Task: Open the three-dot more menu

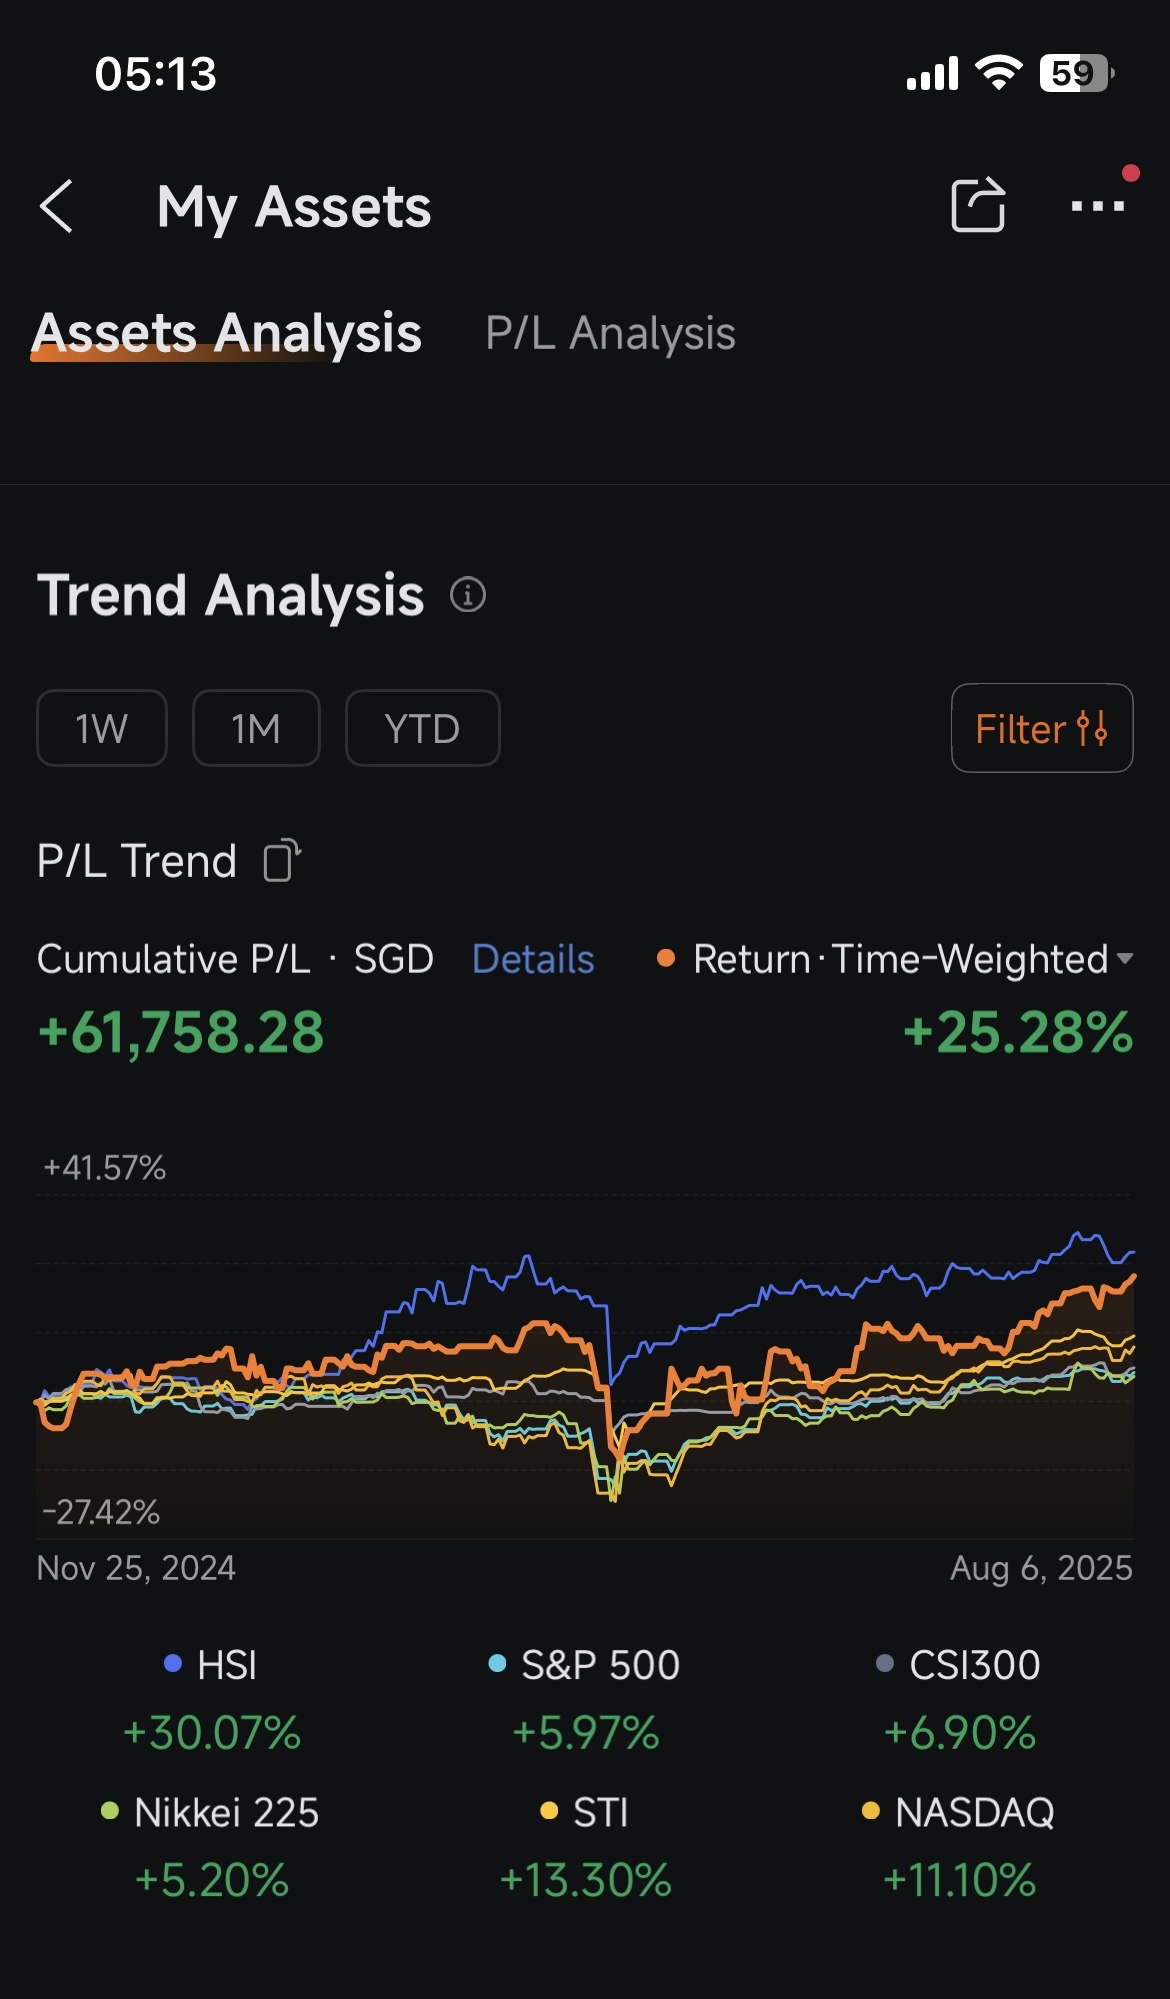Action: [x=1098, y=206]
